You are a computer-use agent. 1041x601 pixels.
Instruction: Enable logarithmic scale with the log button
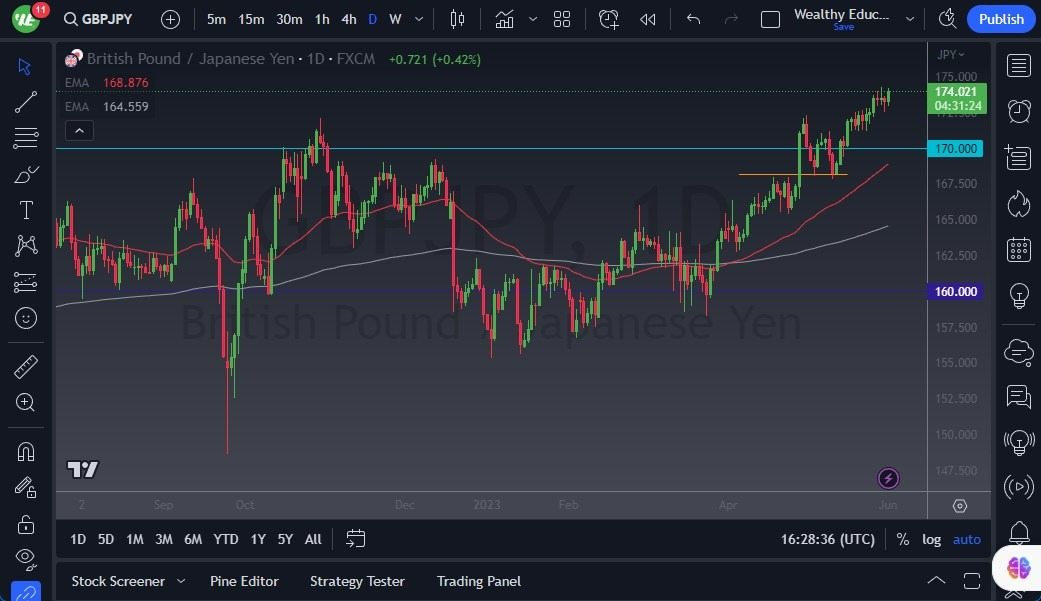tap(931, 539)
